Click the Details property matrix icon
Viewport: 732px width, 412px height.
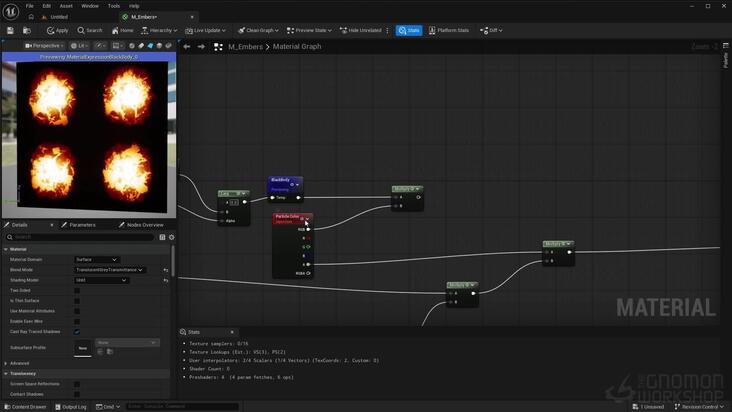(162, 237)
